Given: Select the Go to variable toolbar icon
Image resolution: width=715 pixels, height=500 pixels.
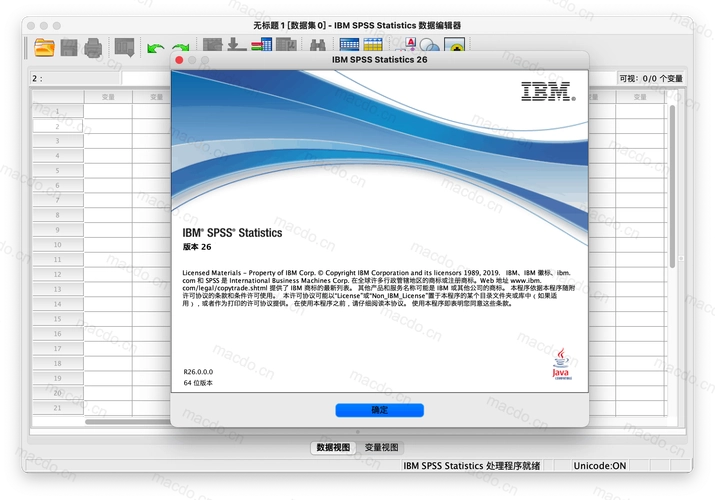Looking at the screenshot, I should pyautogui.click(x=237, y=45).
